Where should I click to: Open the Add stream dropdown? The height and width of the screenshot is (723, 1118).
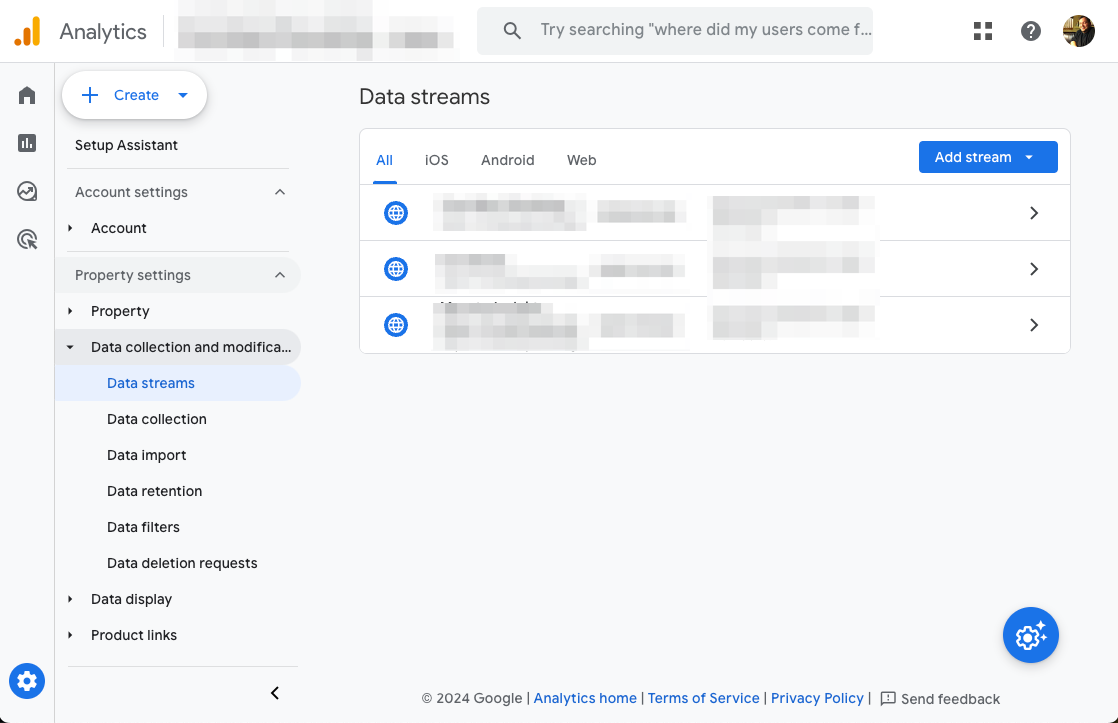coord(988,157)
